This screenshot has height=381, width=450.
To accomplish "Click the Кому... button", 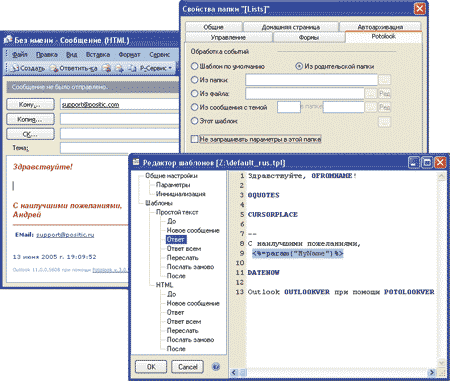I will click(x=30, y=104).
